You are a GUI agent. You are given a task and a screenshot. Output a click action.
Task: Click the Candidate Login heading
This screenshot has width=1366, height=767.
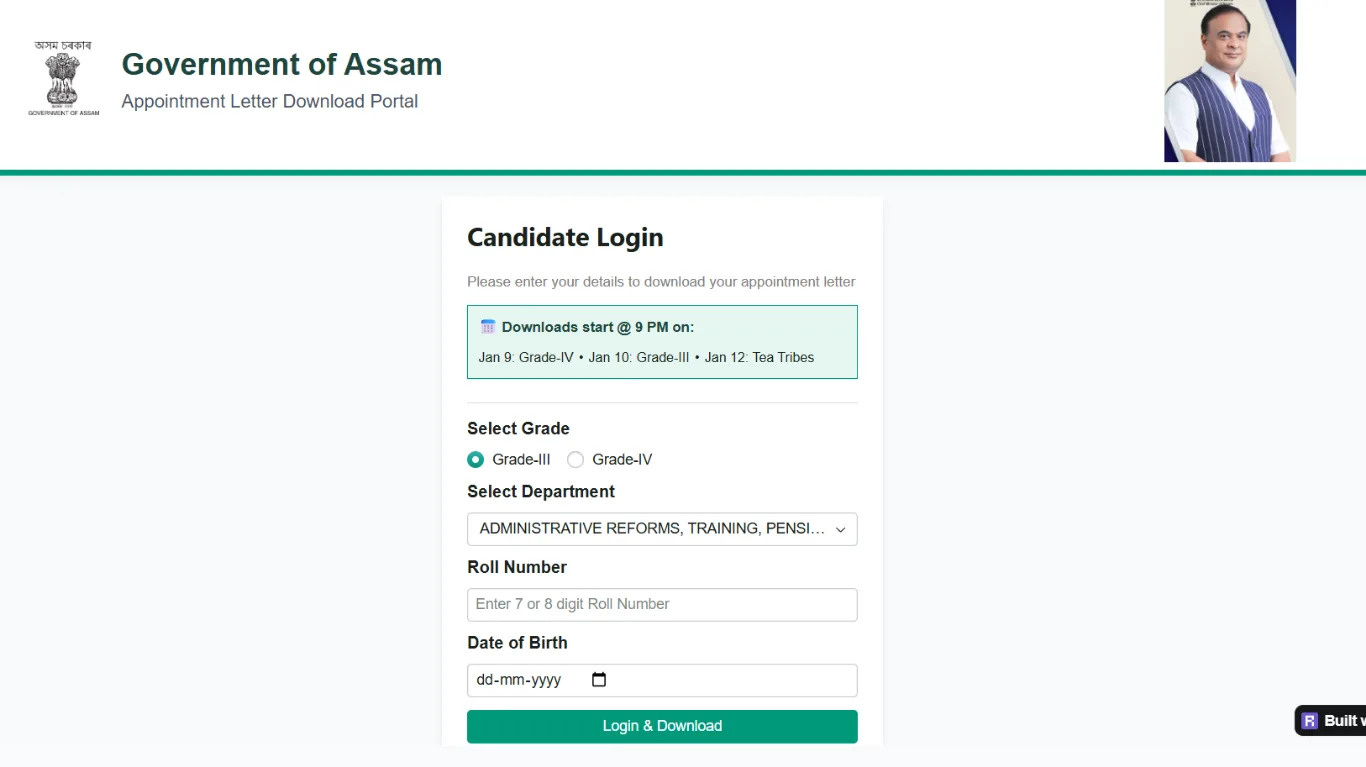coord(565,237)
